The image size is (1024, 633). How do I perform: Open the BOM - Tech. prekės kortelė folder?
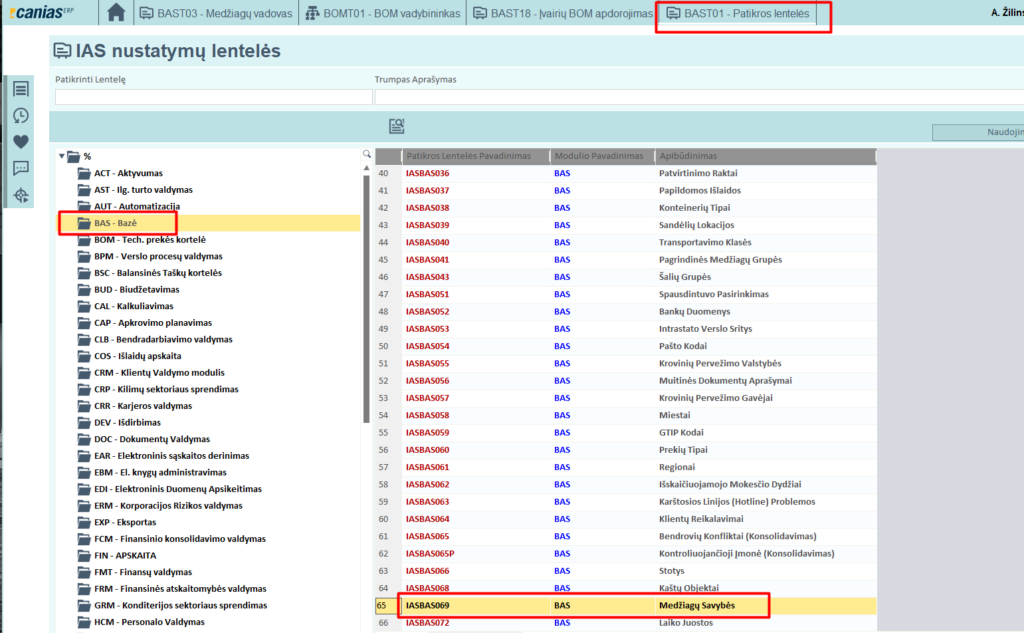tap(149, 240)
